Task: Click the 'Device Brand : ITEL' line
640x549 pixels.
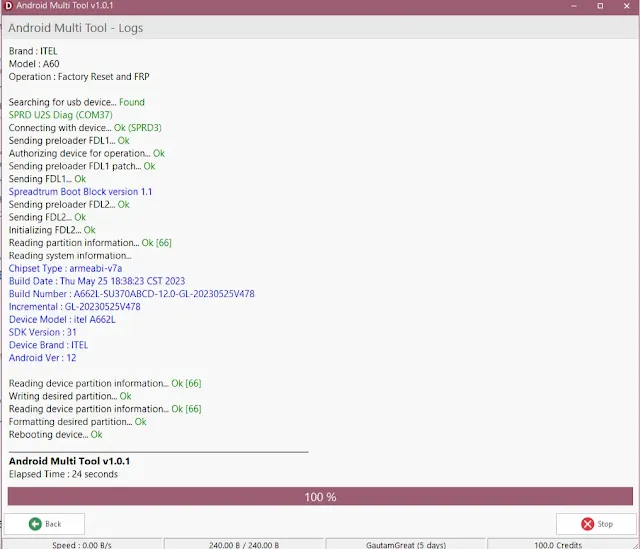Action: (x=48, y=345)
